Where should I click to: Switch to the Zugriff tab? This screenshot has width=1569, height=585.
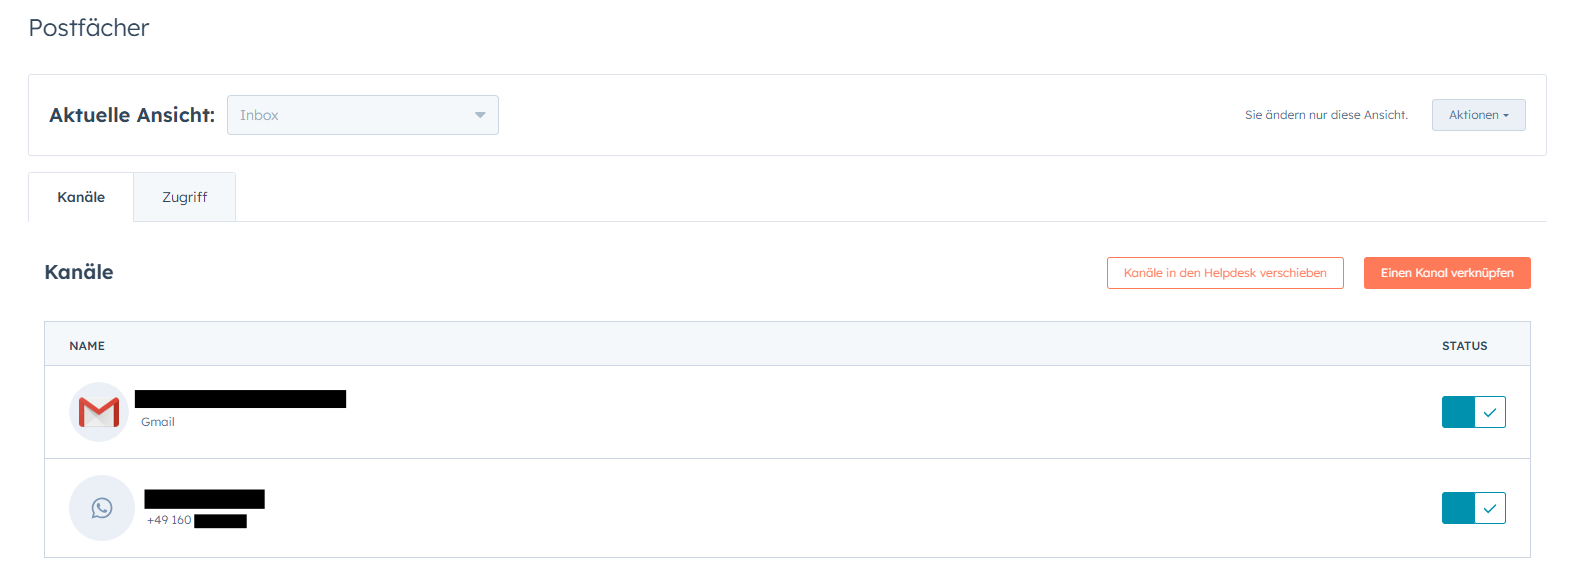click(x=185, y=197)
